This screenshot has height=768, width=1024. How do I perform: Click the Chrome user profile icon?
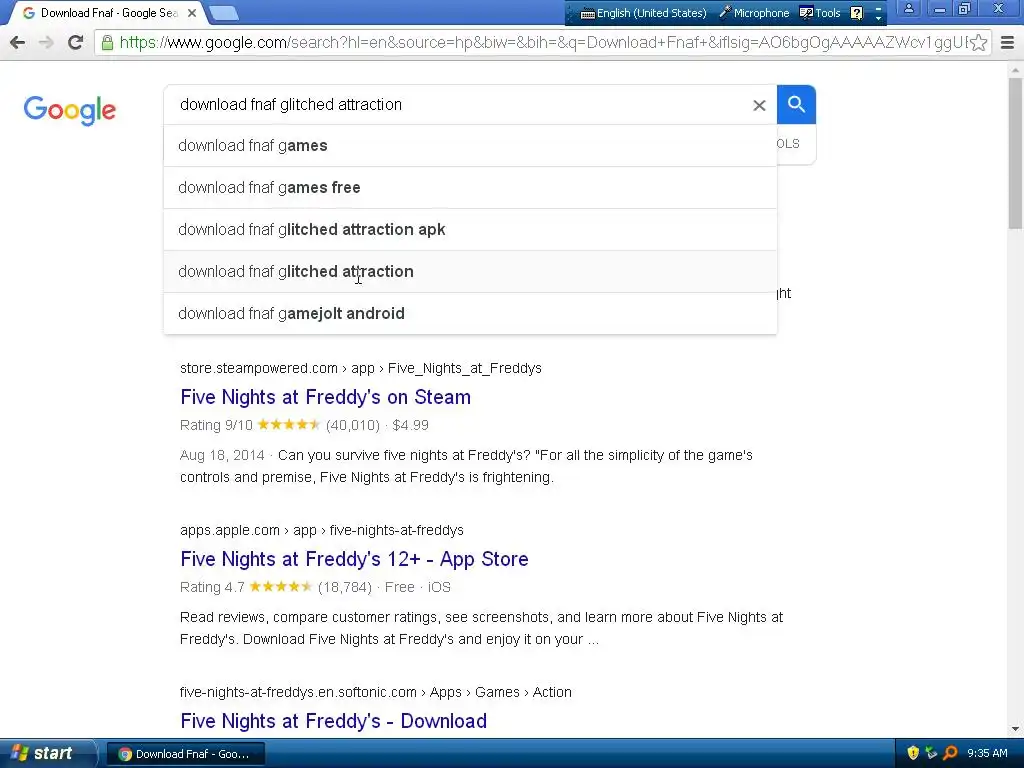(x=908, y=9)
